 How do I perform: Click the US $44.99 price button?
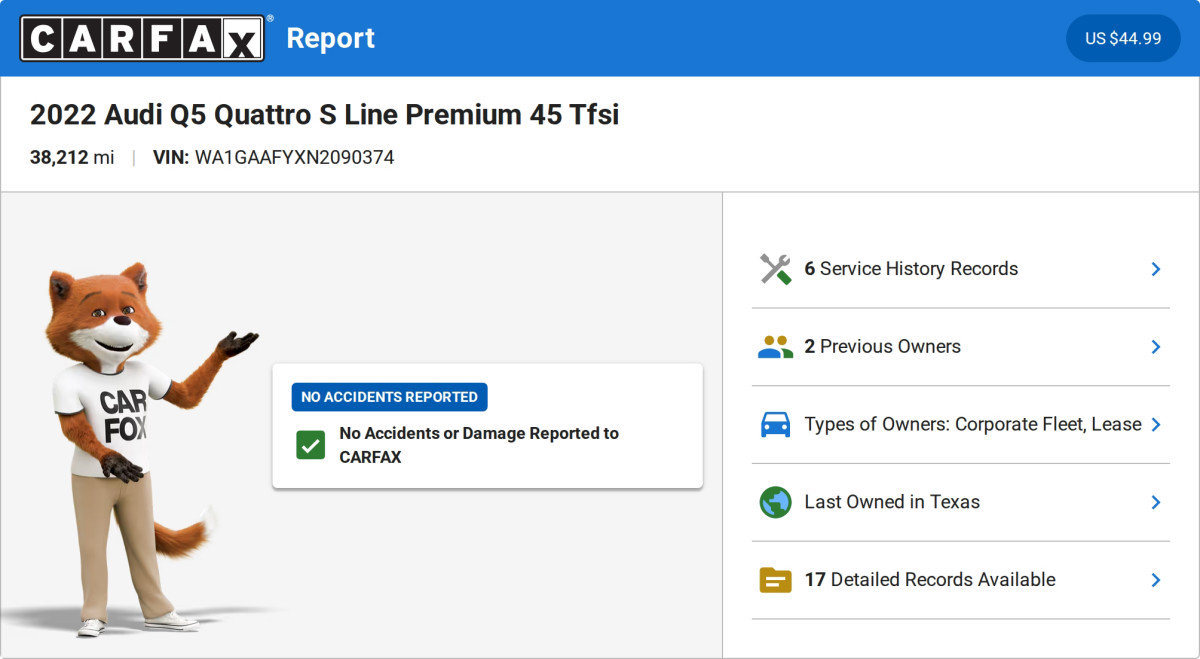tap(1123, 38)
